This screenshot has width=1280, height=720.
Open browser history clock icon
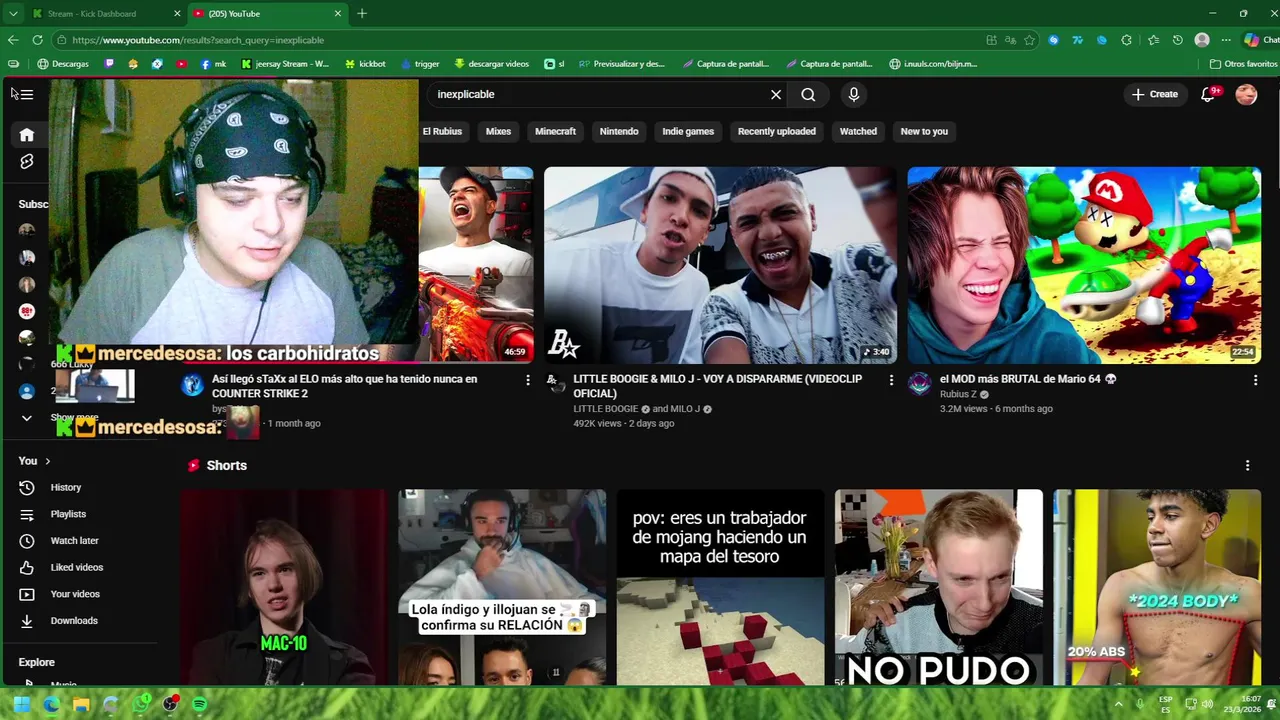[1178, 40]
